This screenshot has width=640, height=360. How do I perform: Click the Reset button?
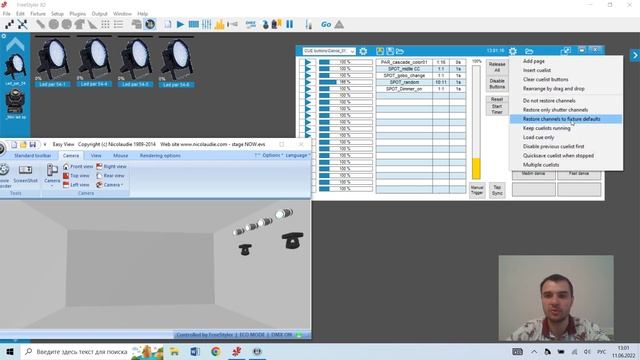pyautogui.click(x=497, y=99)
